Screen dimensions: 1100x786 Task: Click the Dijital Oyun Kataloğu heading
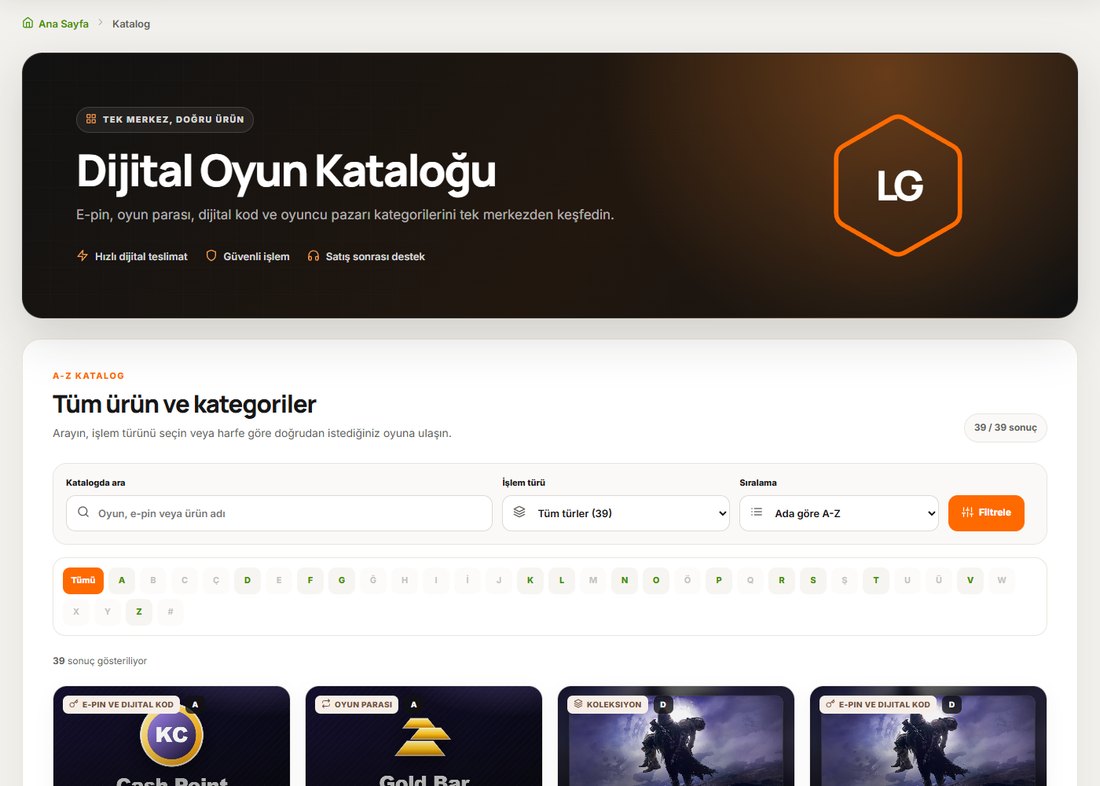286,171
